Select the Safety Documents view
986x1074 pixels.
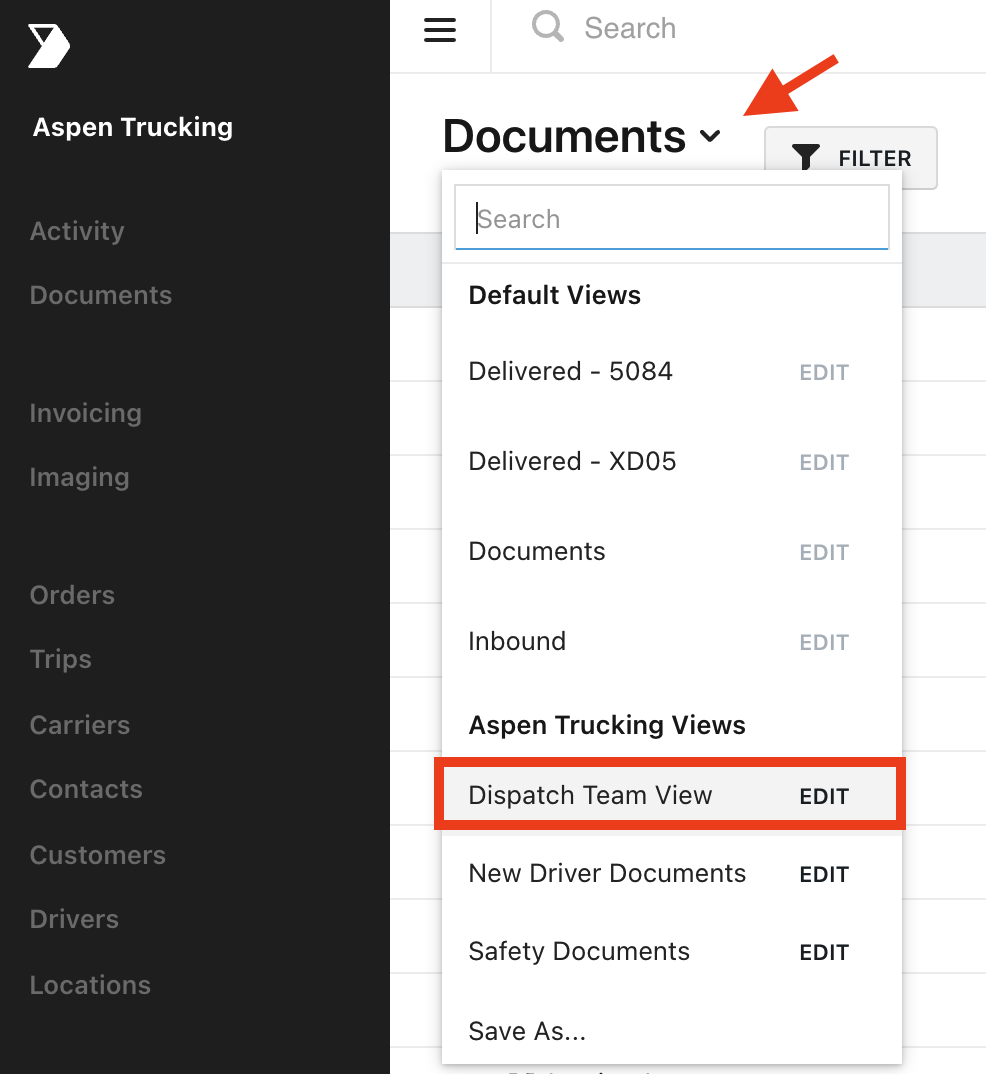click(x=579, y=951)
